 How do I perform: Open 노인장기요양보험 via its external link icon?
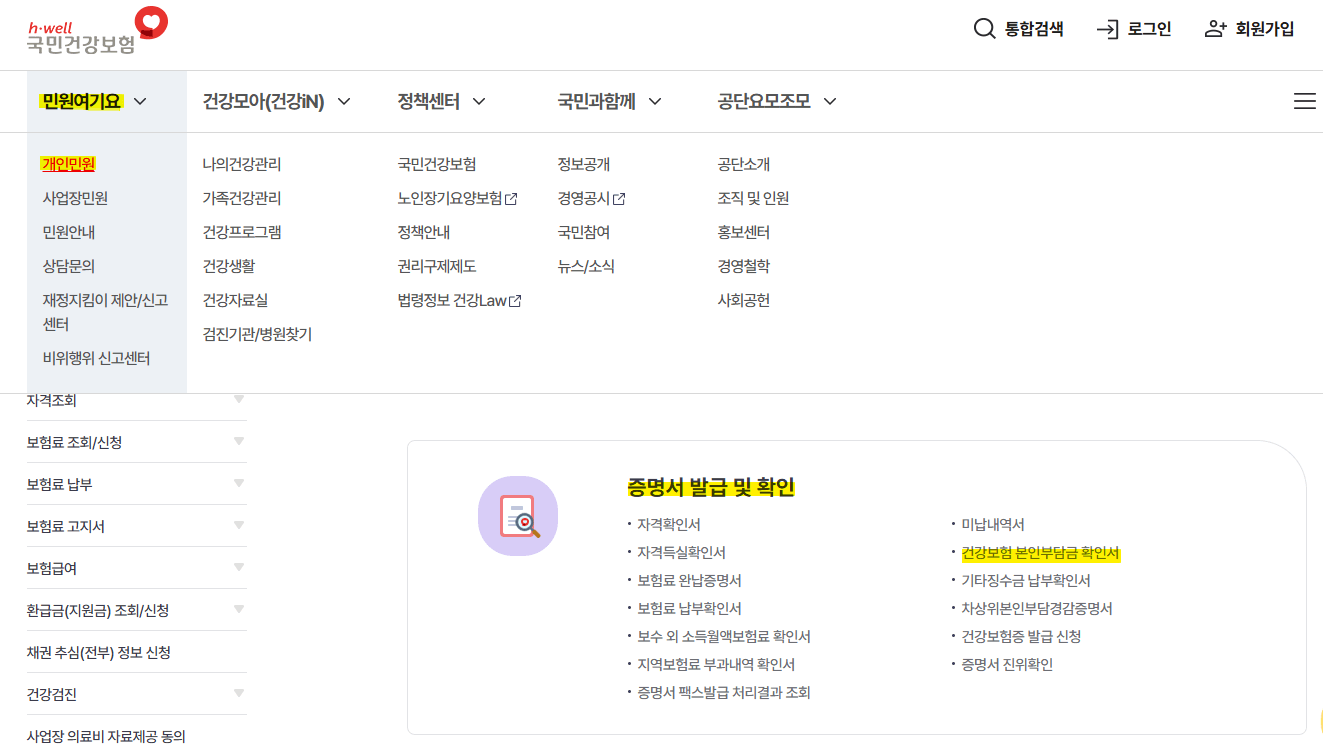tap(513, 198)
